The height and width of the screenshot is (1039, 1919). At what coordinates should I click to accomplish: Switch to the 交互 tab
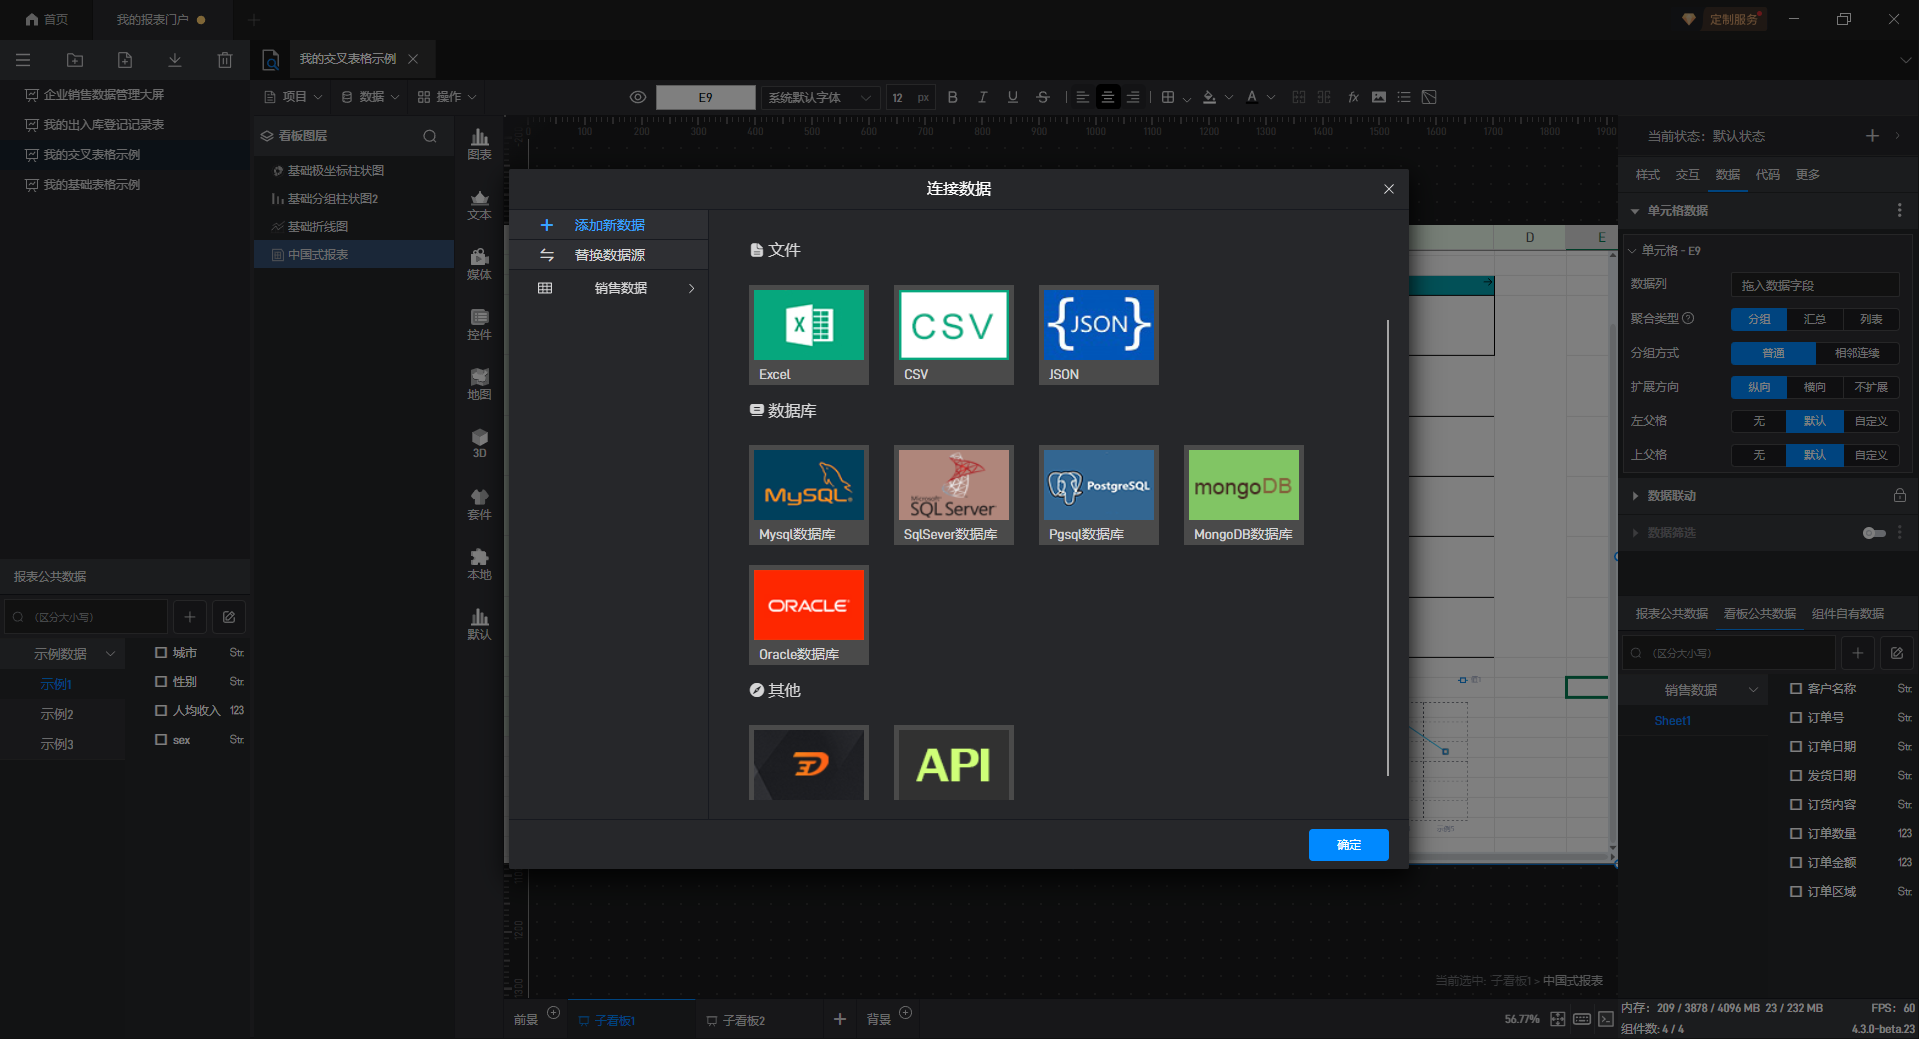tap(1687, 175)
